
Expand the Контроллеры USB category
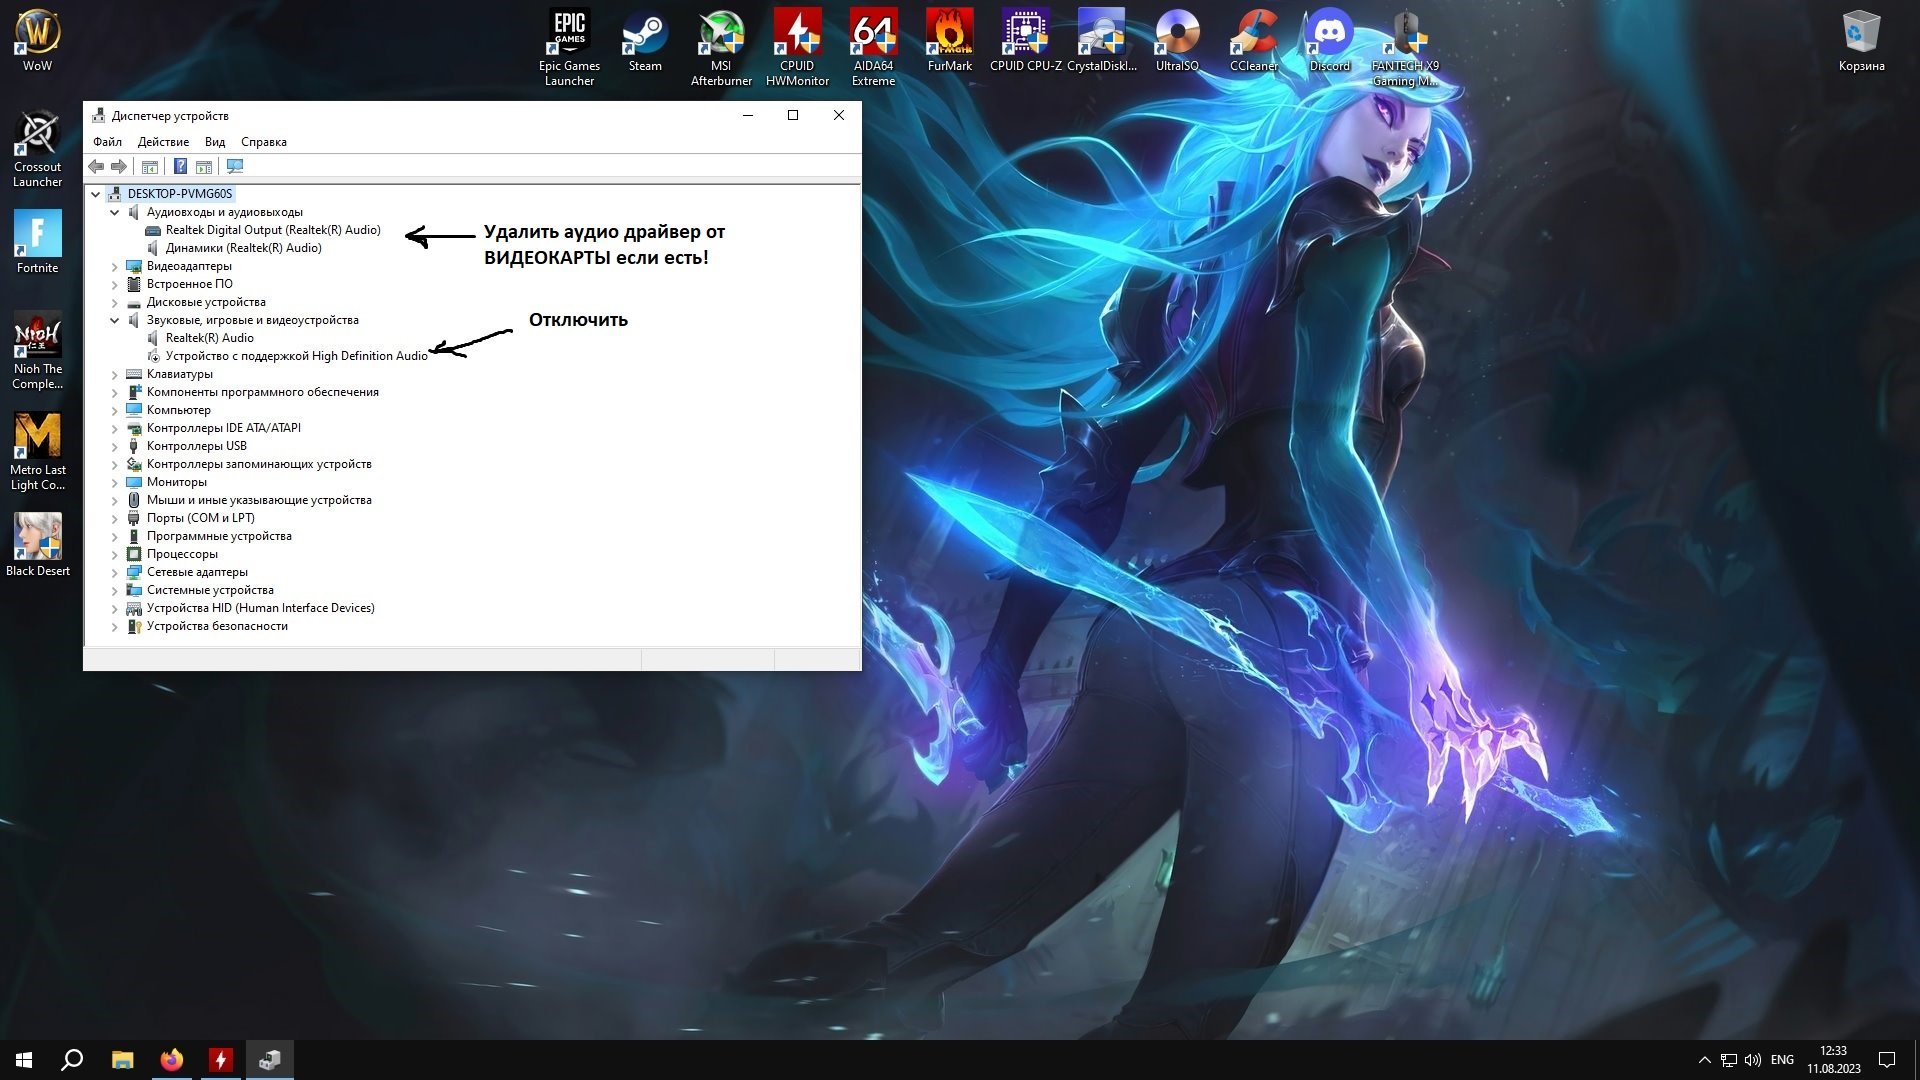pos(114,446)
